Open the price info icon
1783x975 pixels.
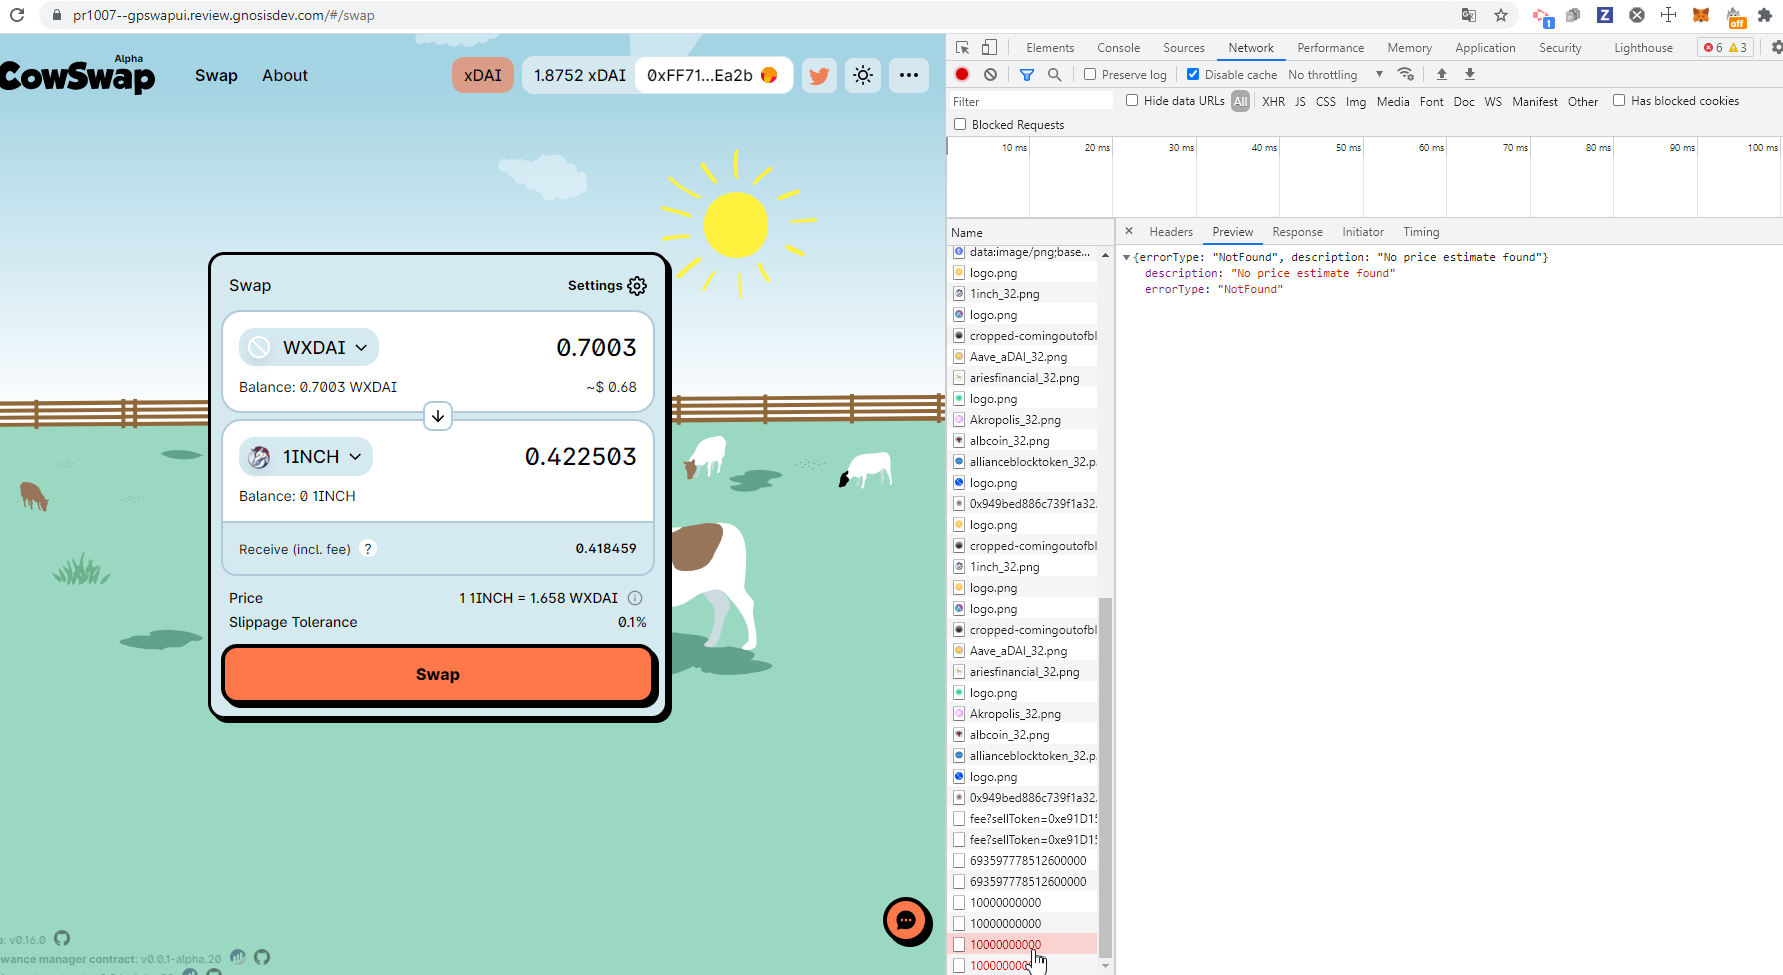coord(635,598)
